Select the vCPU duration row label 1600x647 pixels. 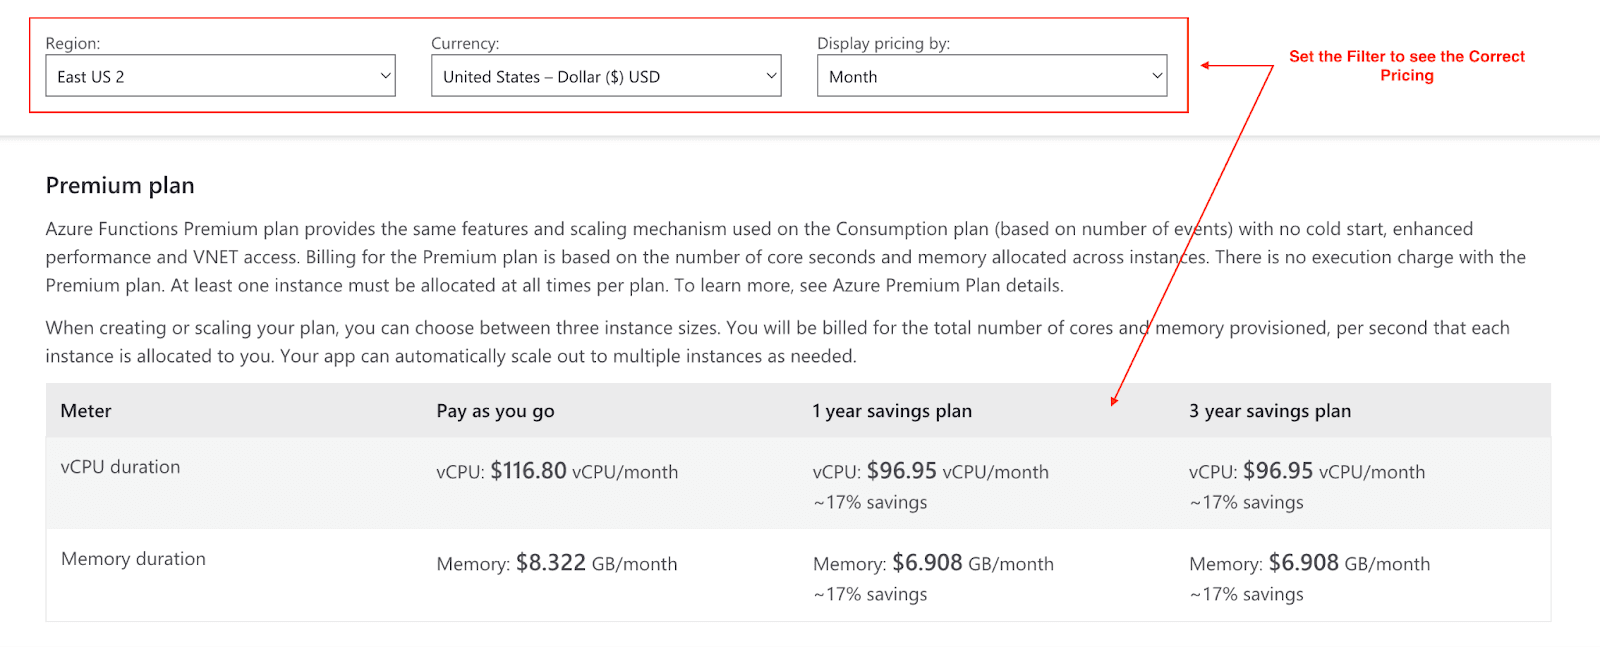[x=120, y=467]
